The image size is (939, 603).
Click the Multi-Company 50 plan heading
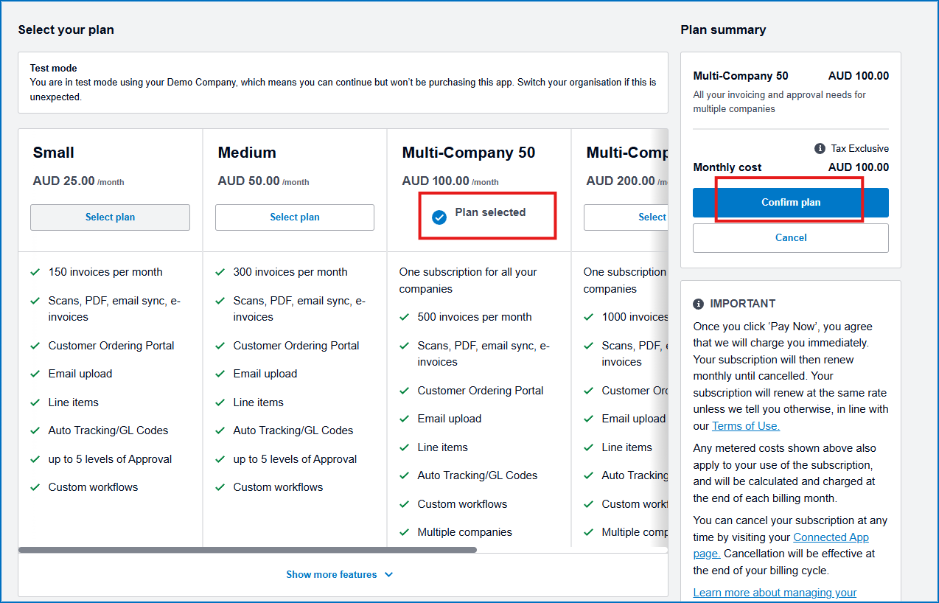tap(468, 153)
